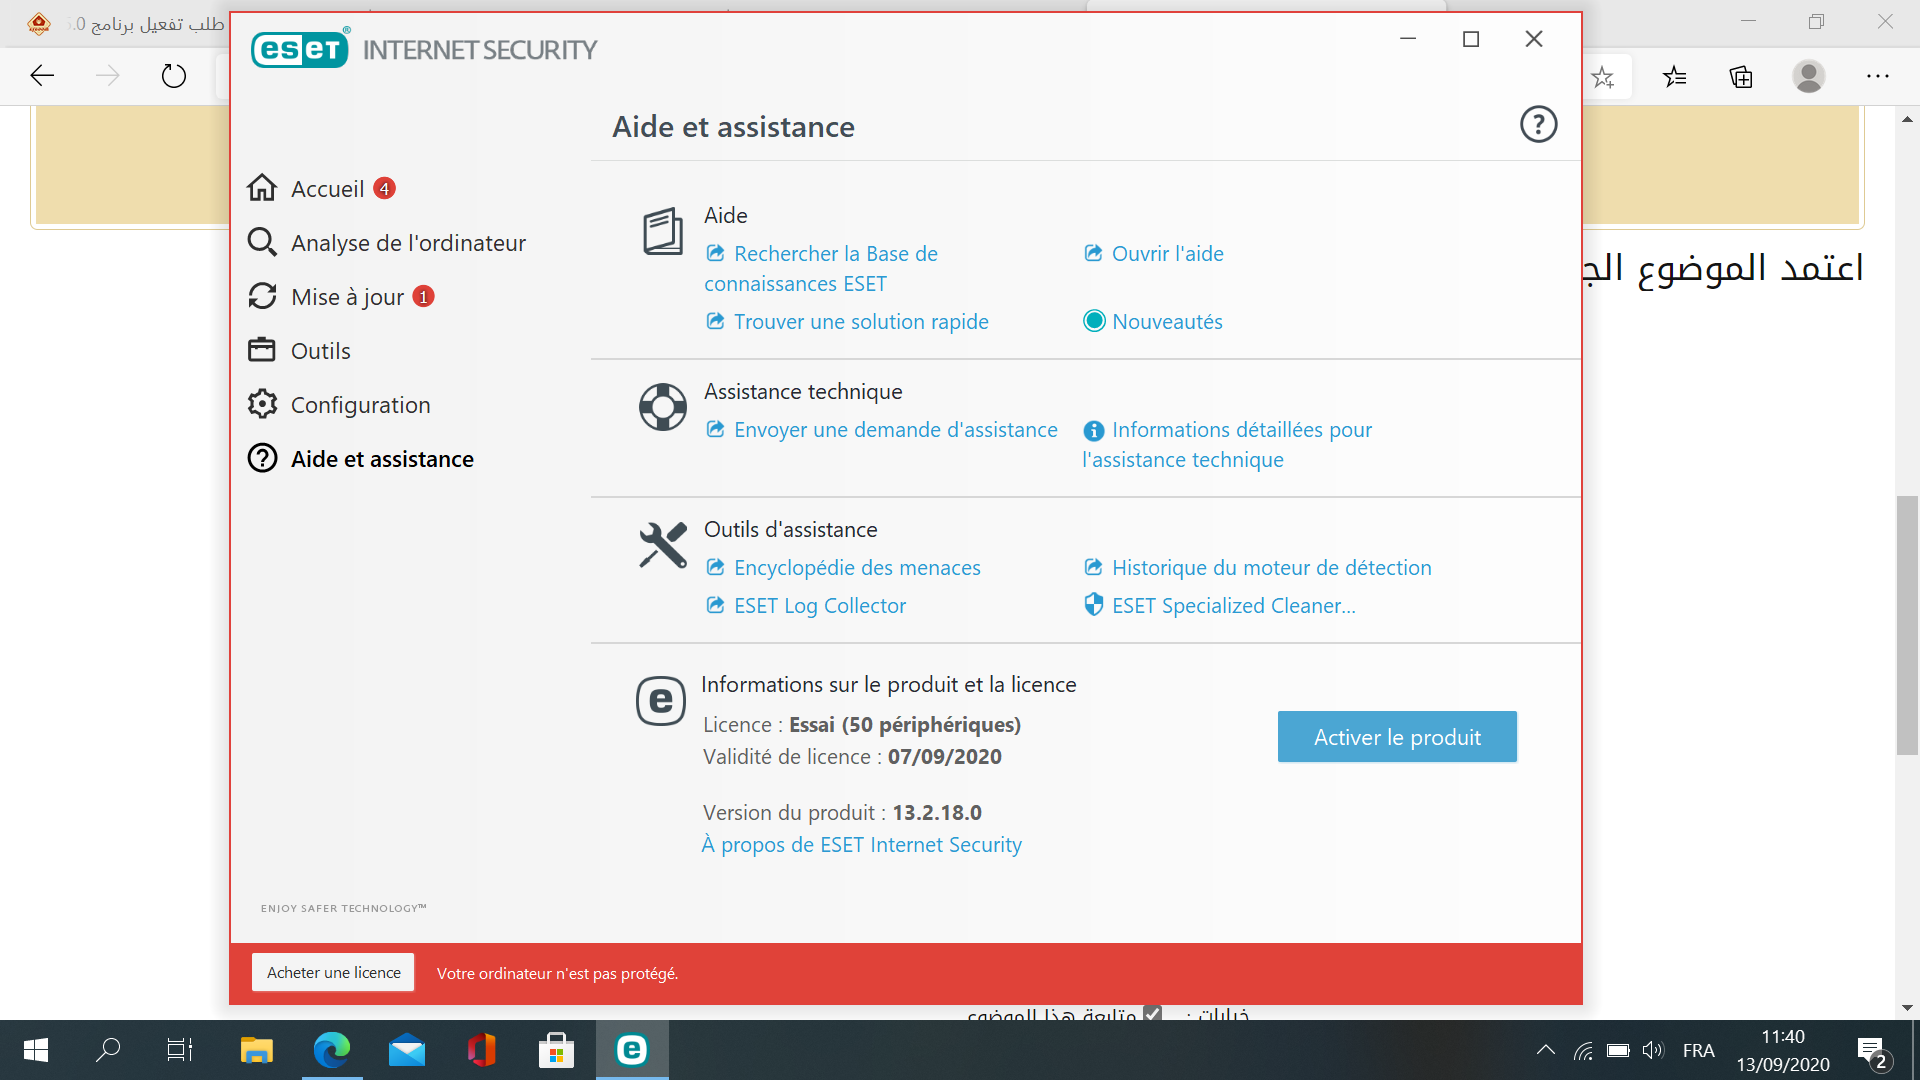
Task: Click the version number 13.2.18.0
Action: click(x=937, y=813)
